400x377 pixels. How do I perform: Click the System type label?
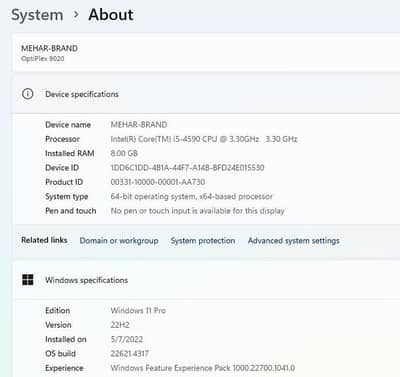(67, 197)
